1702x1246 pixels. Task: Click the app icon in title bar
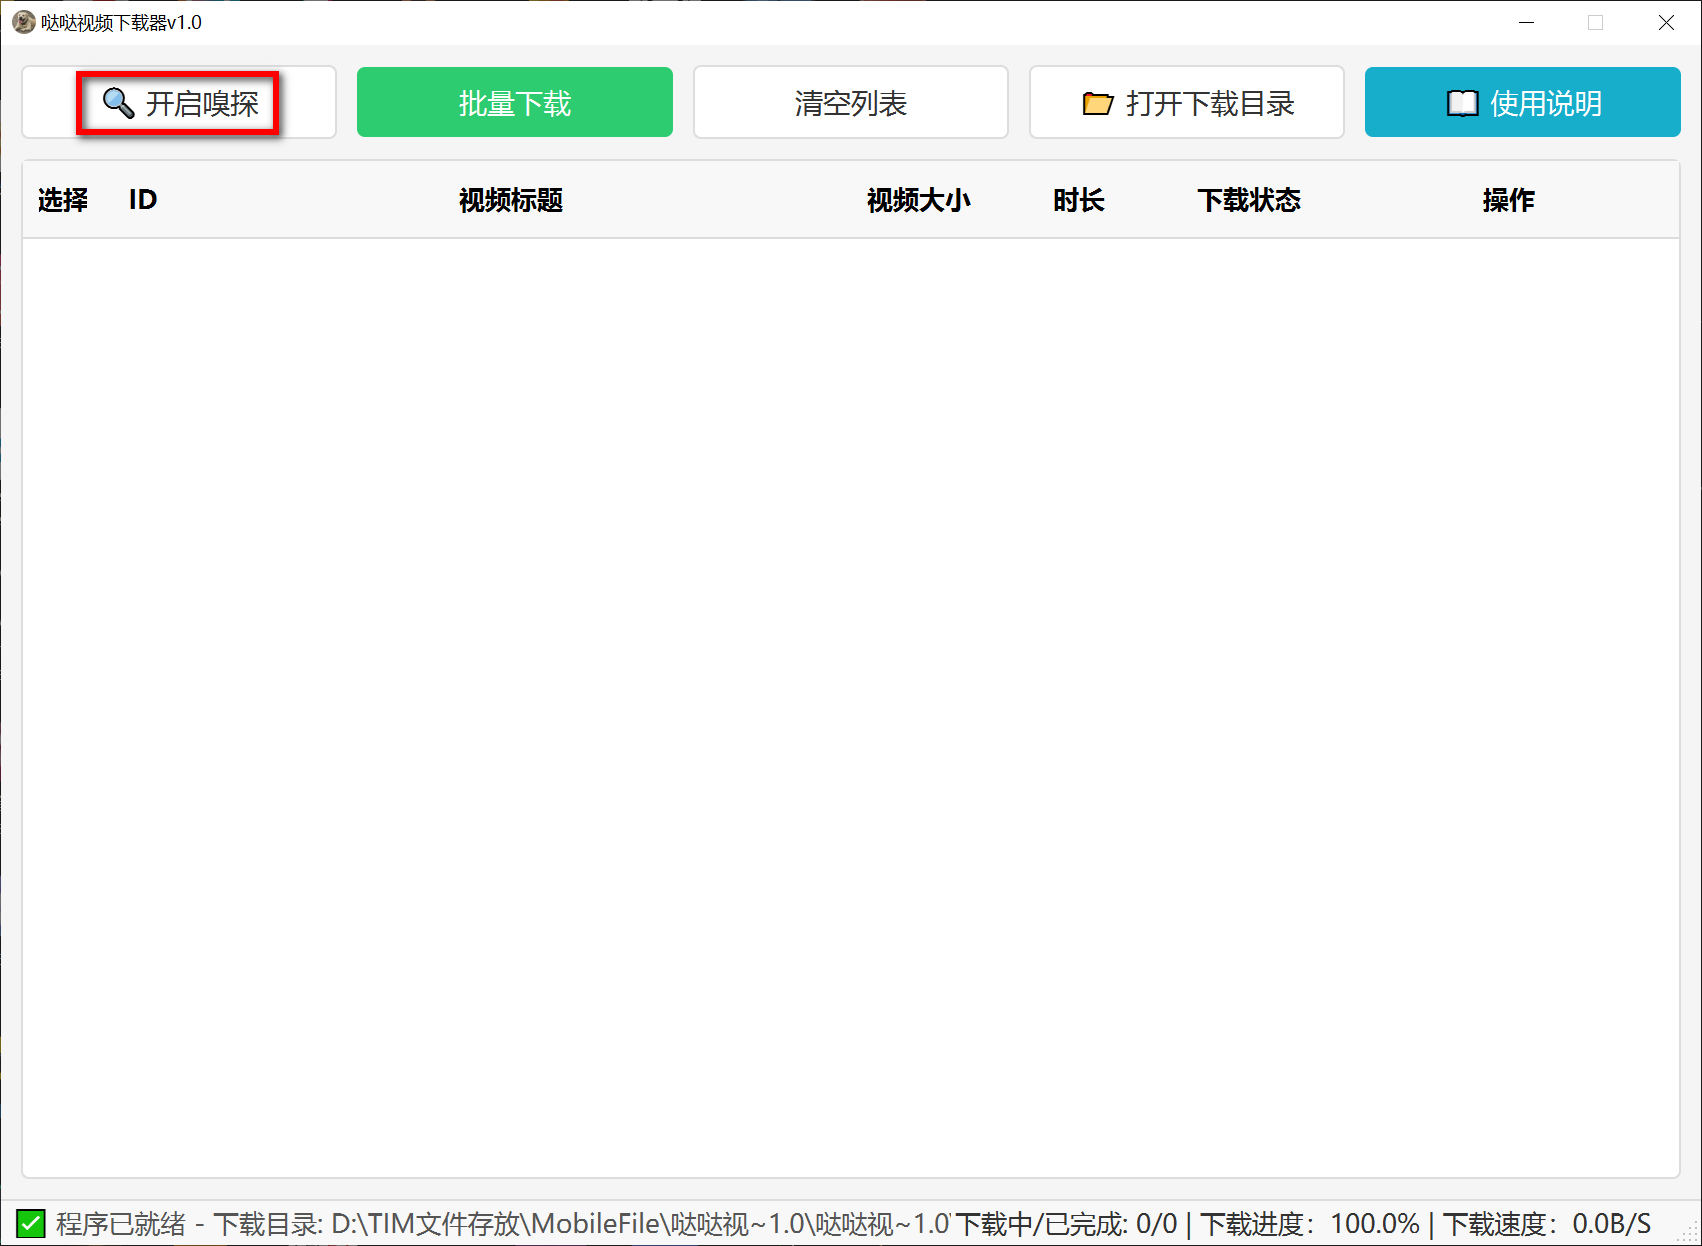pyautogui.click(x=23, y=22)
